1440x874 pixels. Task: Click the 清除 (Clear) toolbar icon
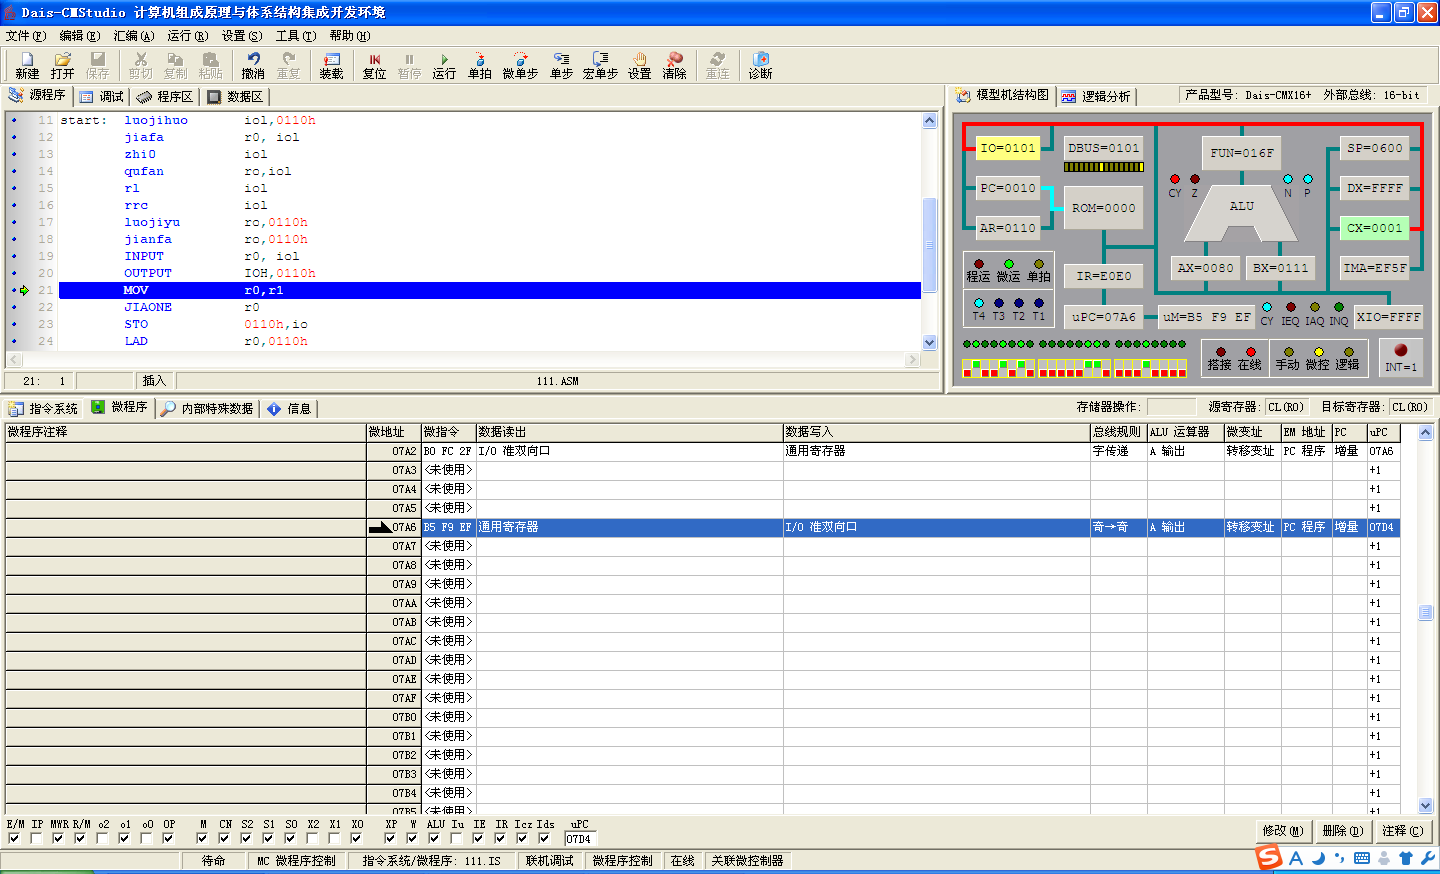pyautogui.click(x=675, y=65)
